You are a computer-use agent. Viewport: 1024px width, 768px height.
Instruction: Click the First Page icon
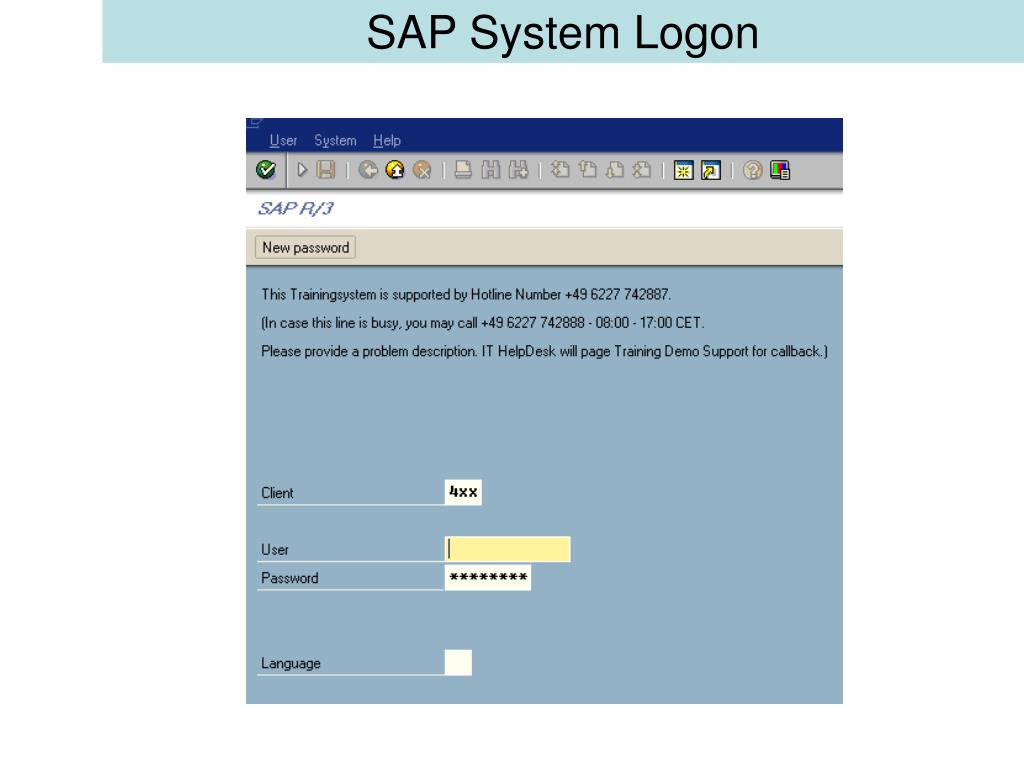point(560,170)
